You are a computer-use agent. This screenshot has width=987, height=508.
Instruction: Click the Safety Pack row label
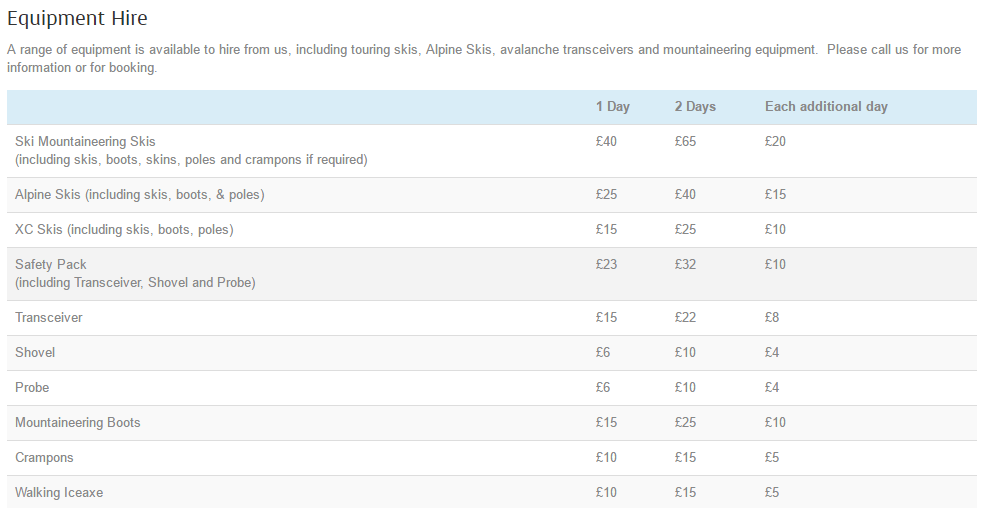[x=51, y=265]
